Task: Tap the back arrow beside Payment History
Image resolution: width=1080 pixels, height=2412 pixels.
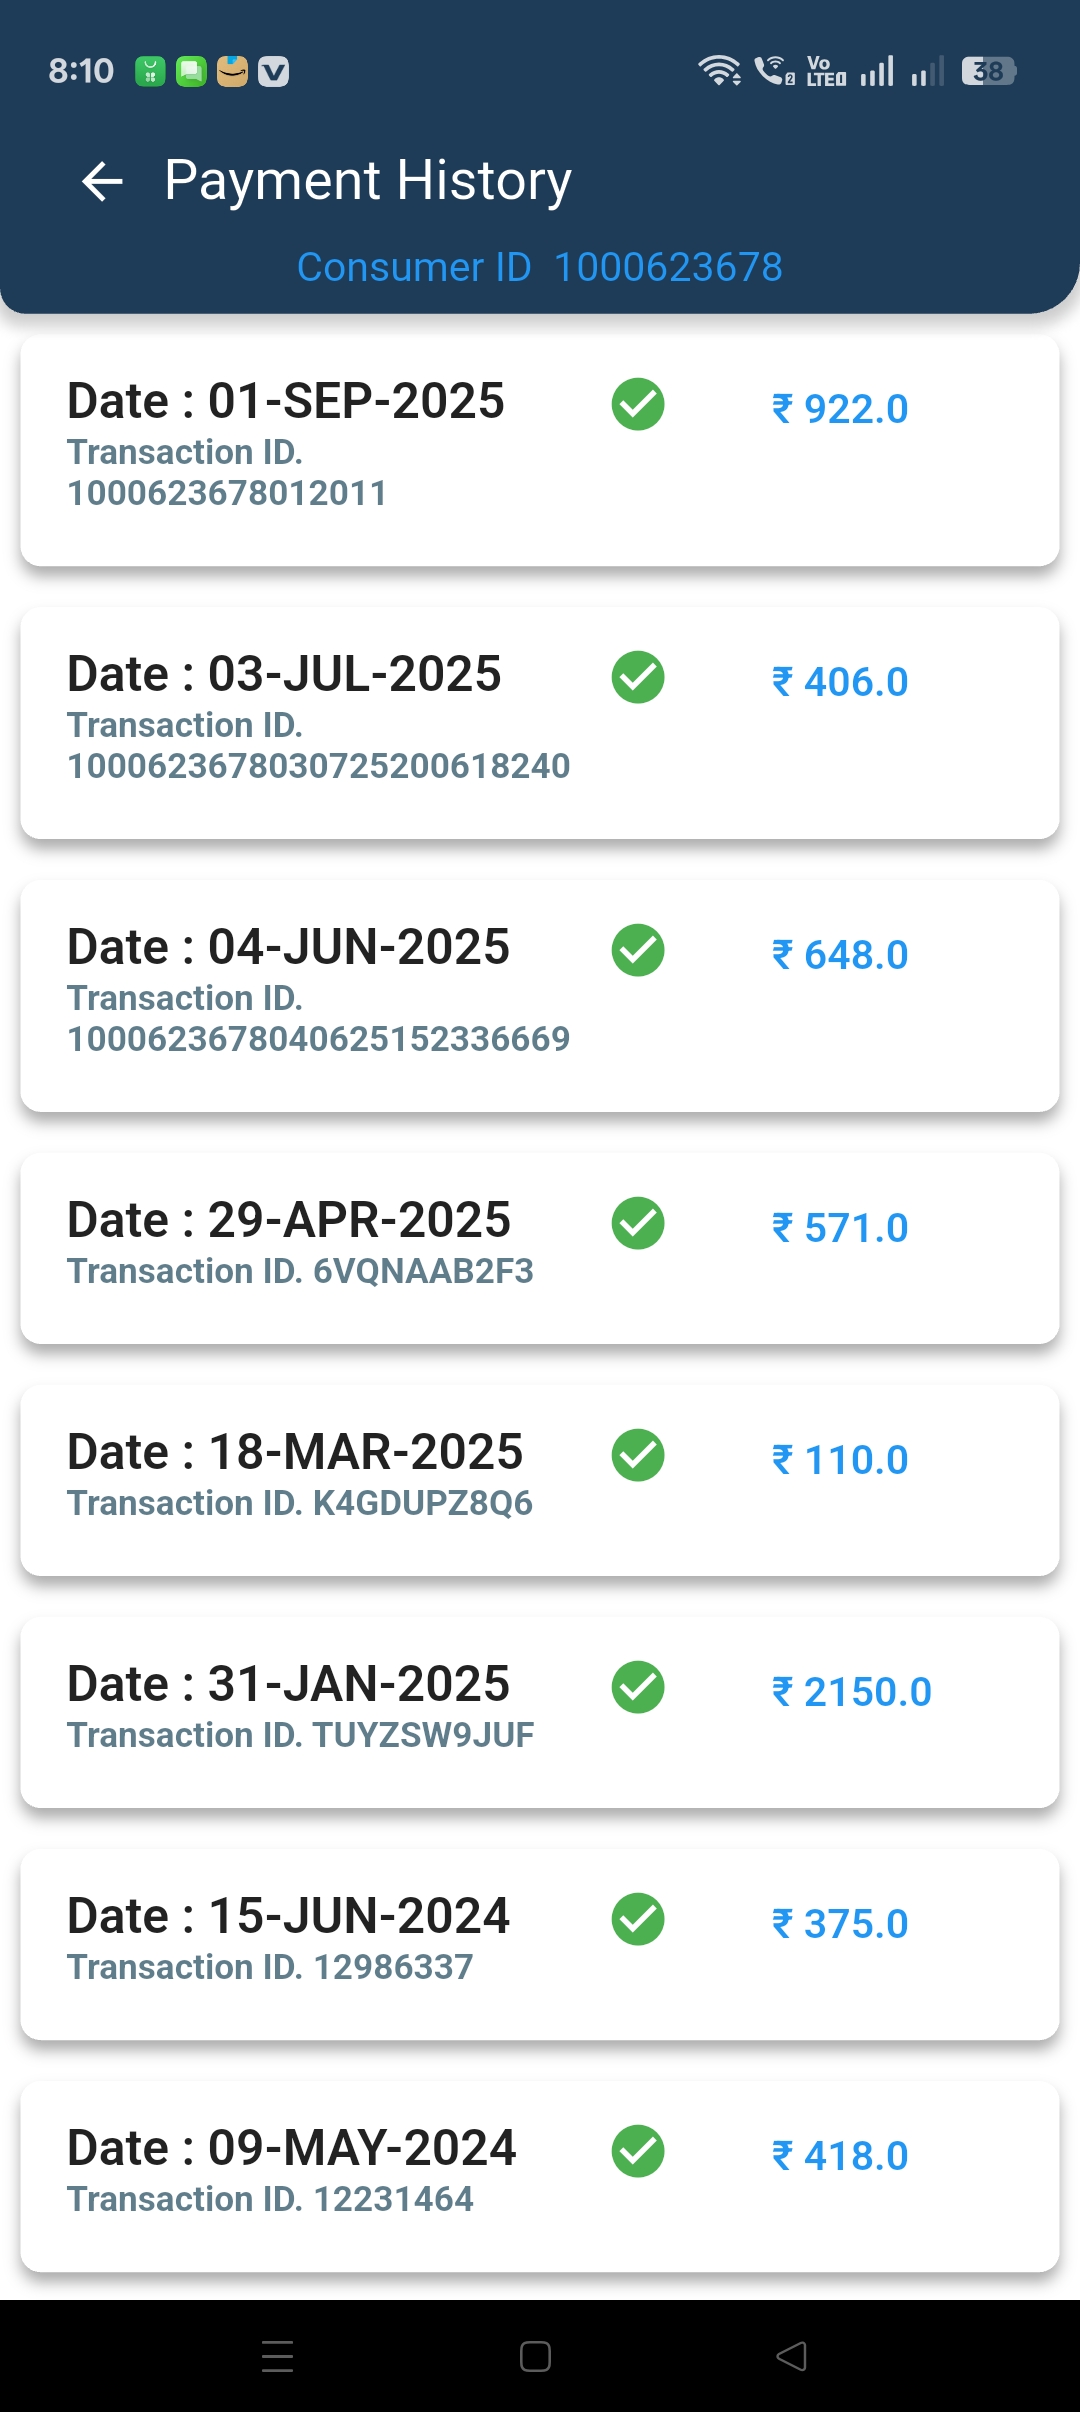Action: pos(102,181)
